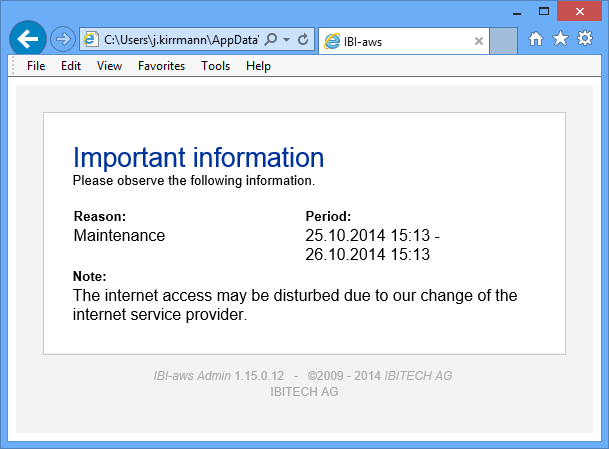This screenshot has width=609, height=449.
Task: Open the File menu
Action: 36,66
